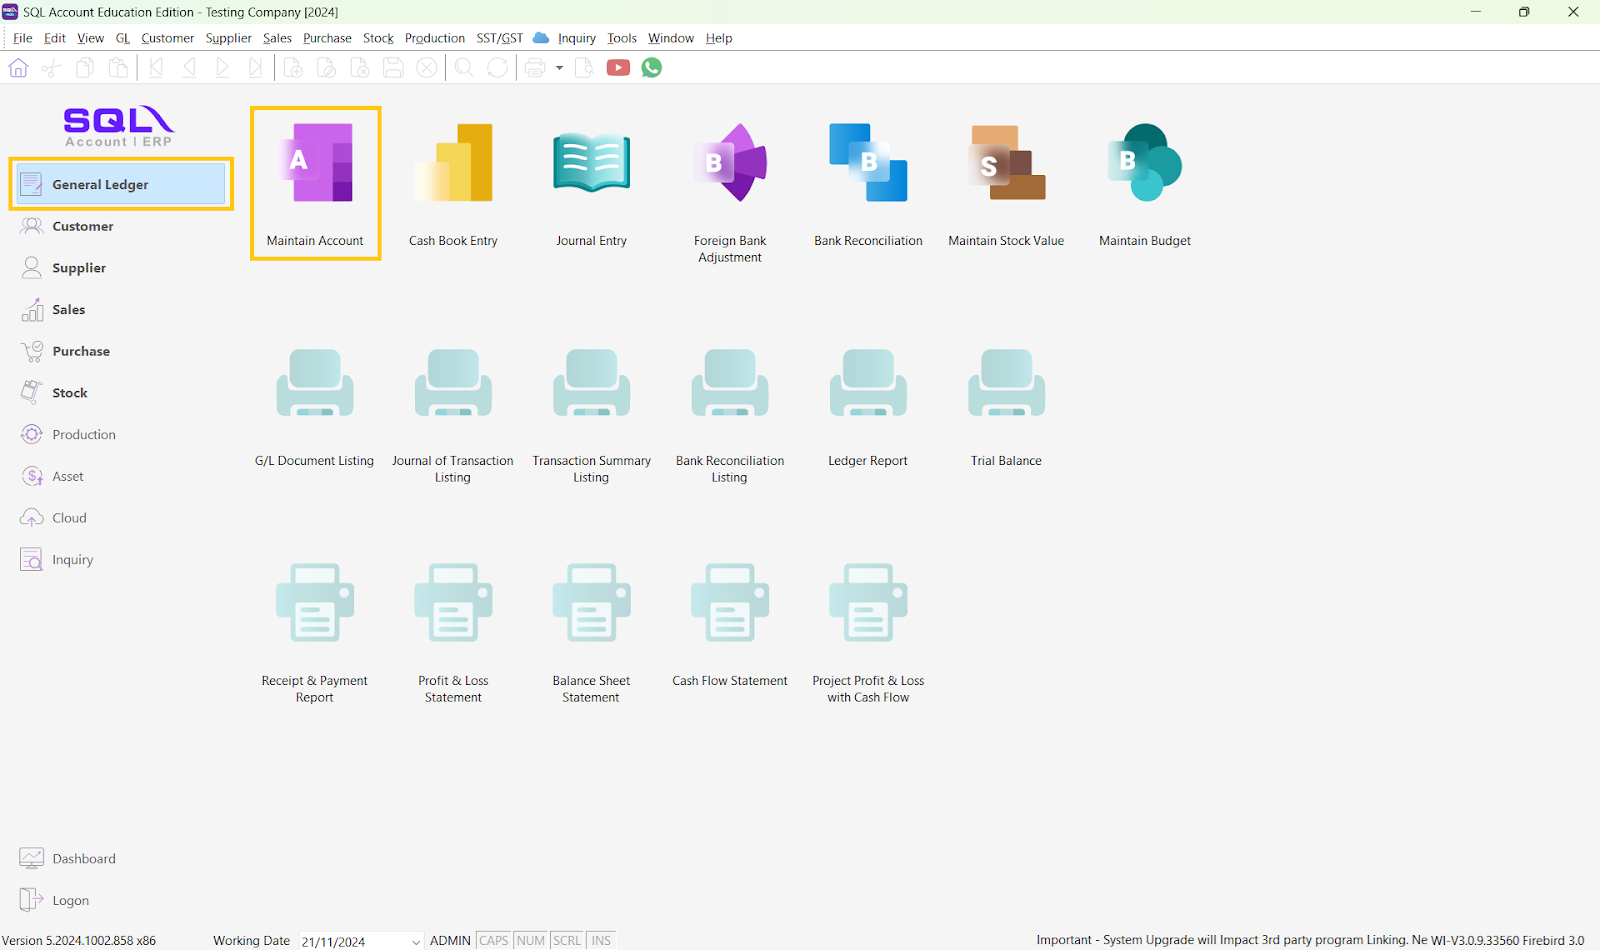Select General Ledger in the sidebar
This screenshot has width=1600, height=950.
pos(121,184)
